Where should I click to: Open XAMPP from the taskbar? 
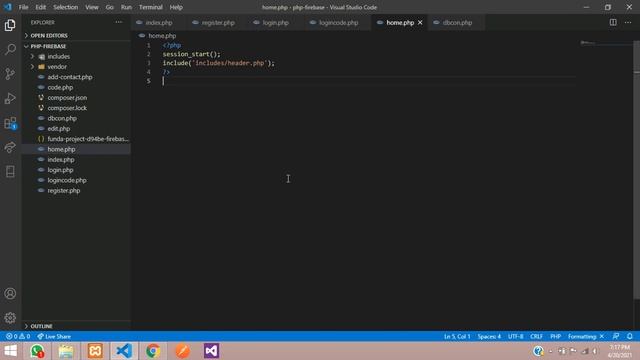coord(95,351)
